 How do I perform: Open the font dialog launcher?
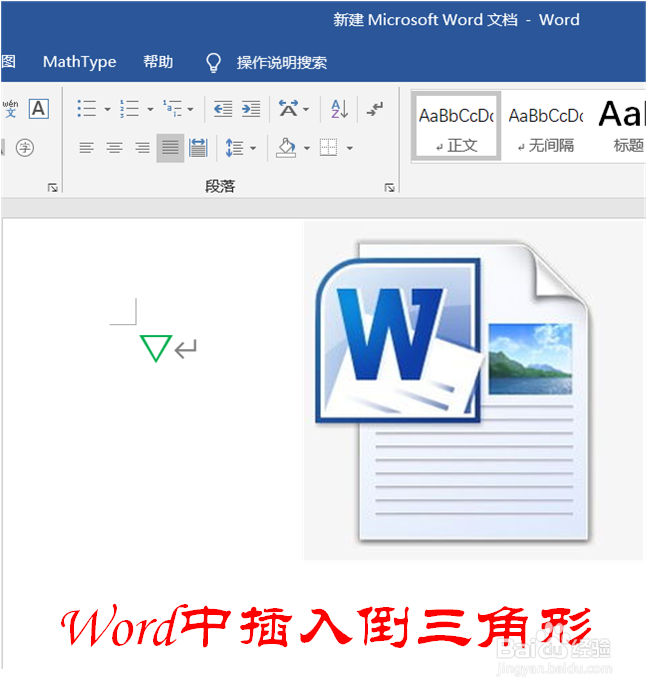point(52,188)
